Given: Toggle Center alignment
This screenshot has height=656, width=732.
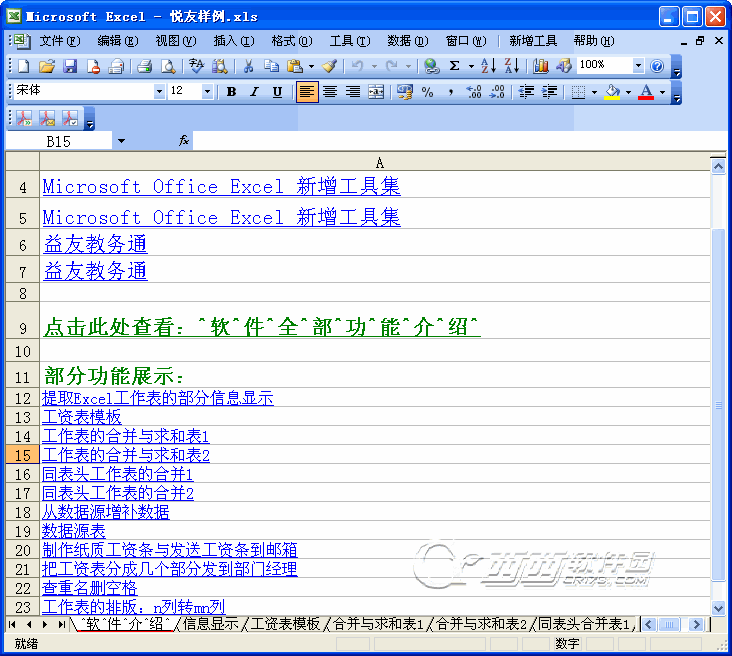Looking at the screenshot, I should click(x=330, y=92).
